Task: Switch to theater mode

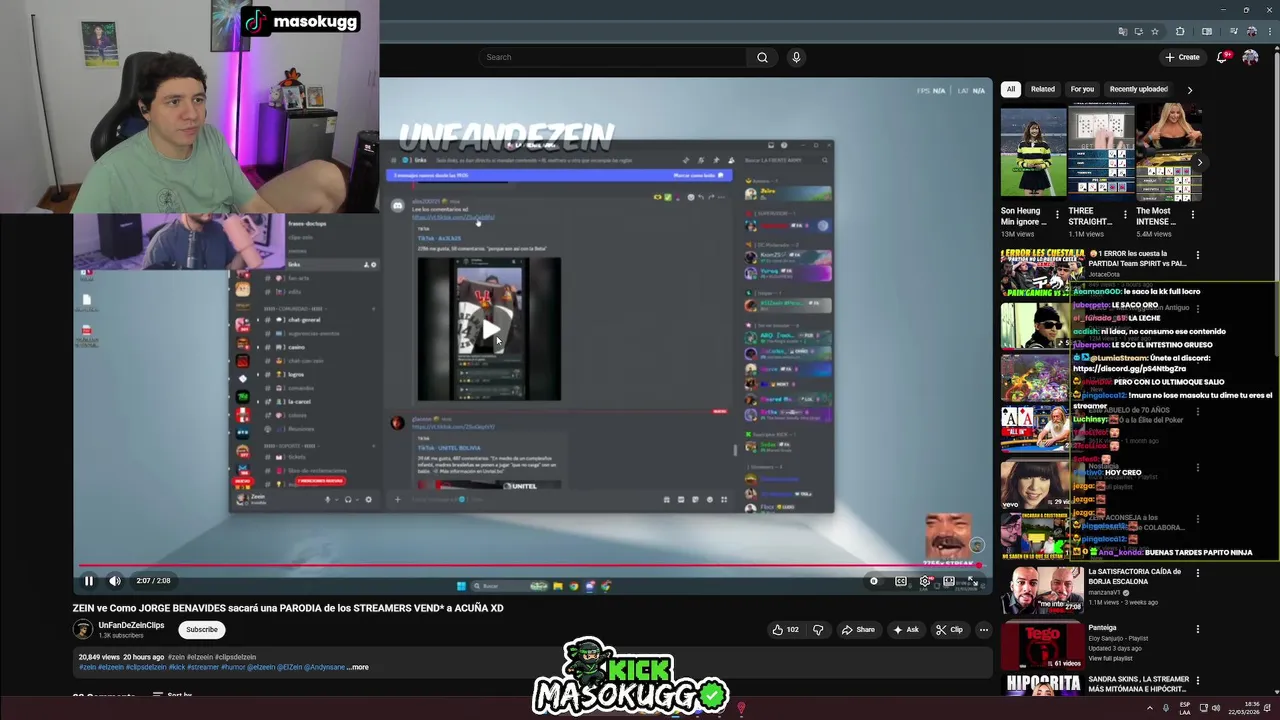Action: pyautogui.click(x=949, y=581)
